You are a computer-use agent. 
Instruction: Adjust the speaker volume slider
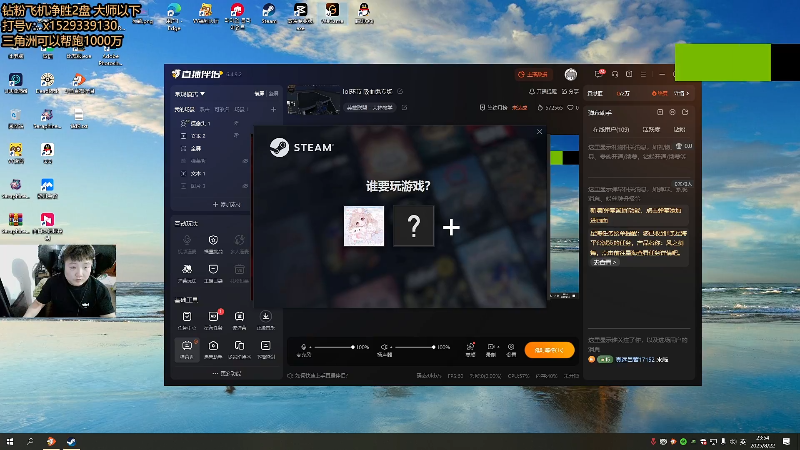coord(414,347)
